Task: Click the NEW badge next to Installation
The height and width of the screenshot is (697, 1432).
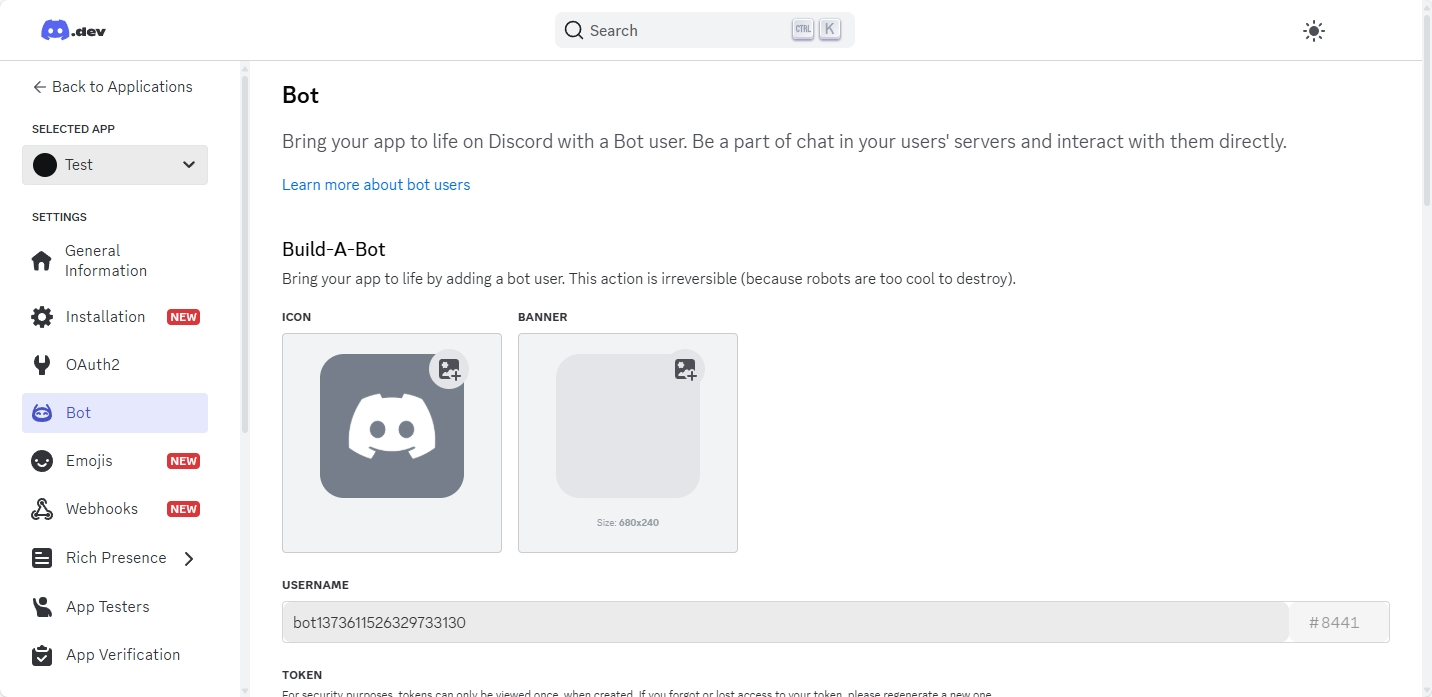Action: click(x=183, y=317)
